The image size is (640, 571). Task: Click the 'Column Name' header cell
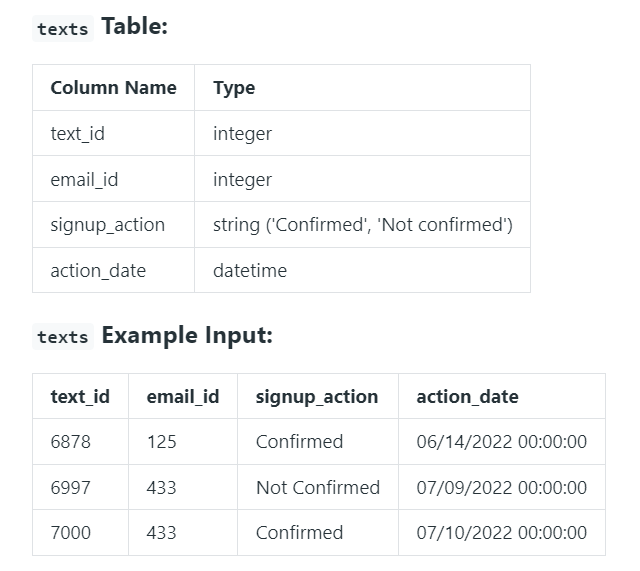113,88
